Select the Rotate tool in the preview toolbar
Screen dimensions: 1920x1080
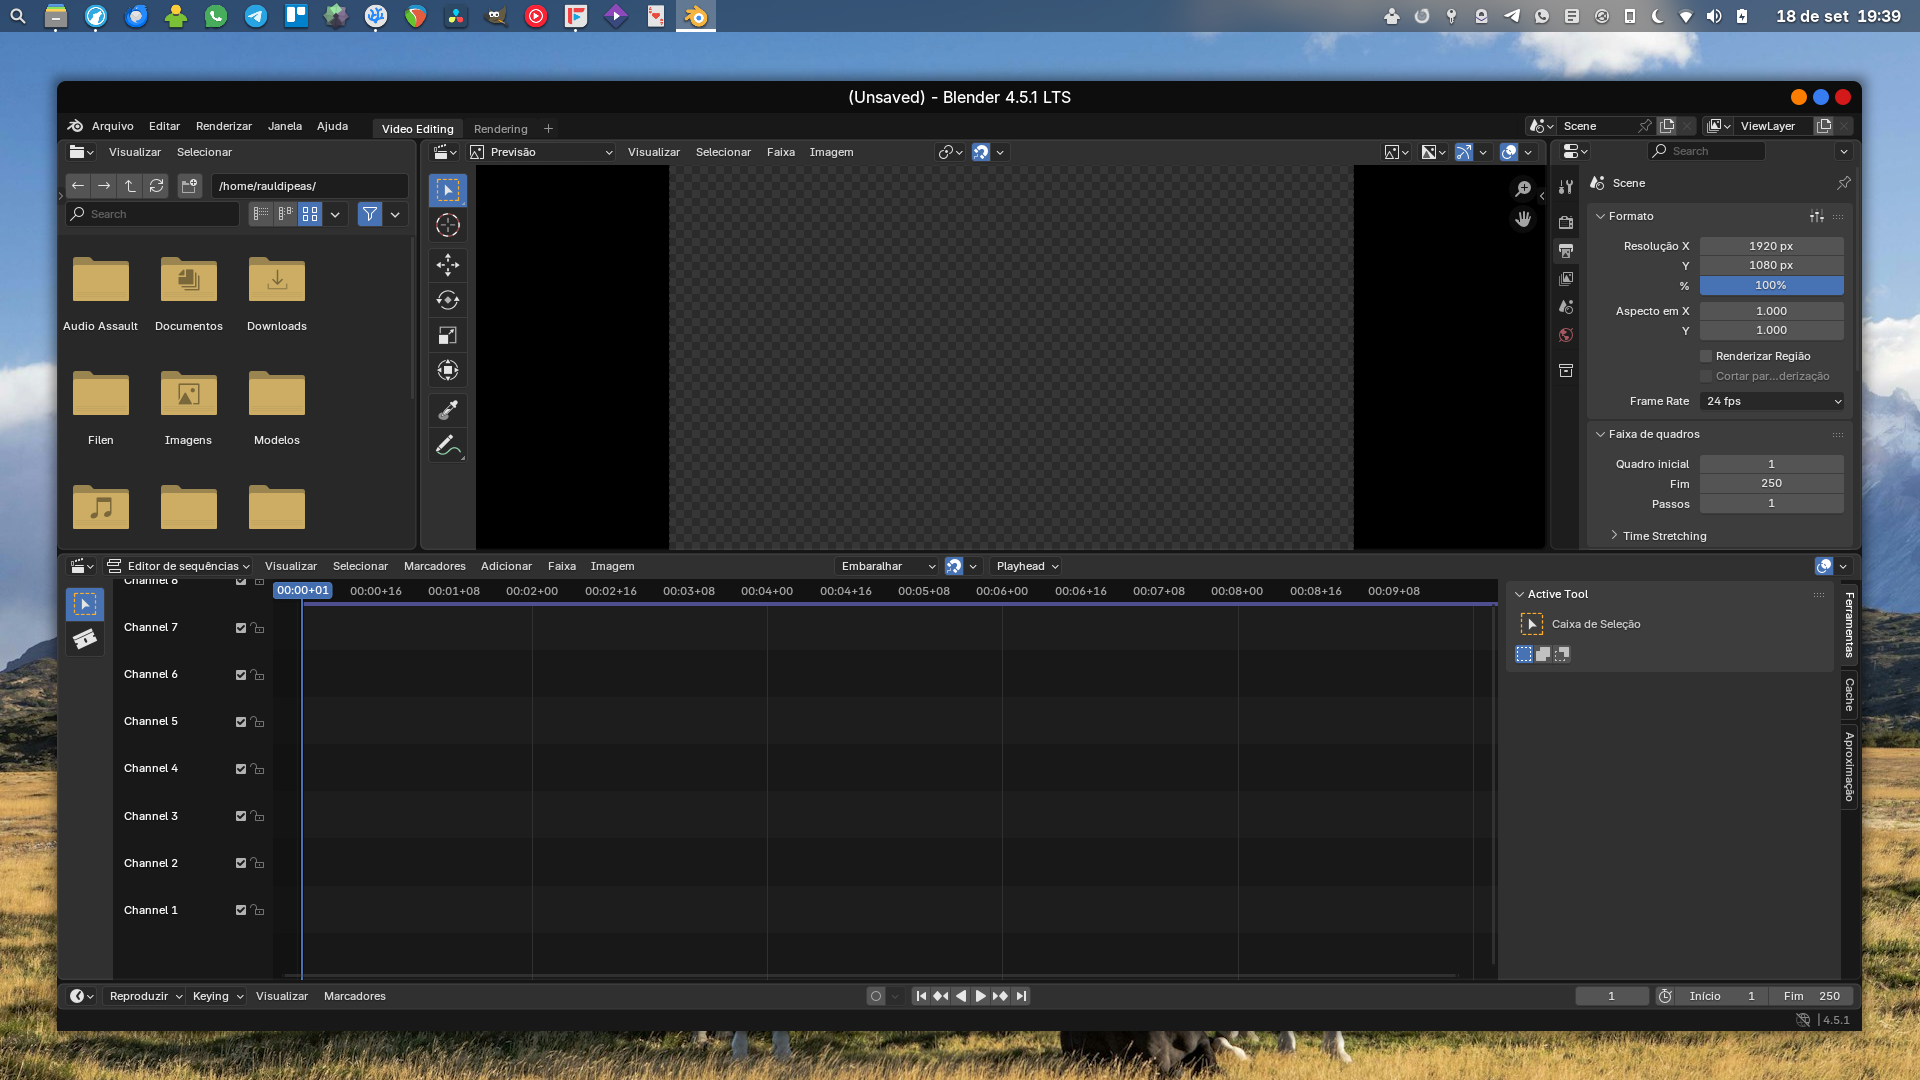tap(447, 299)
